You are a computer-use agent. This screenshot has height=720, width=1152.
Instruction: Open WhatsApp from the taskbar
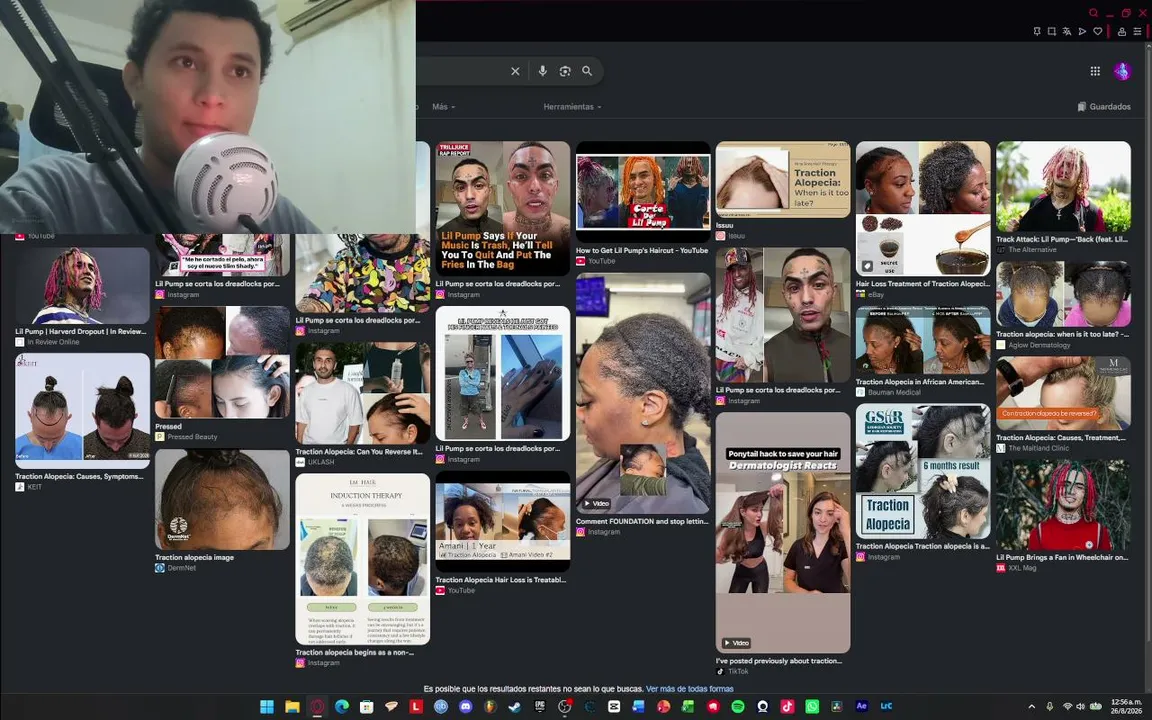812,707
